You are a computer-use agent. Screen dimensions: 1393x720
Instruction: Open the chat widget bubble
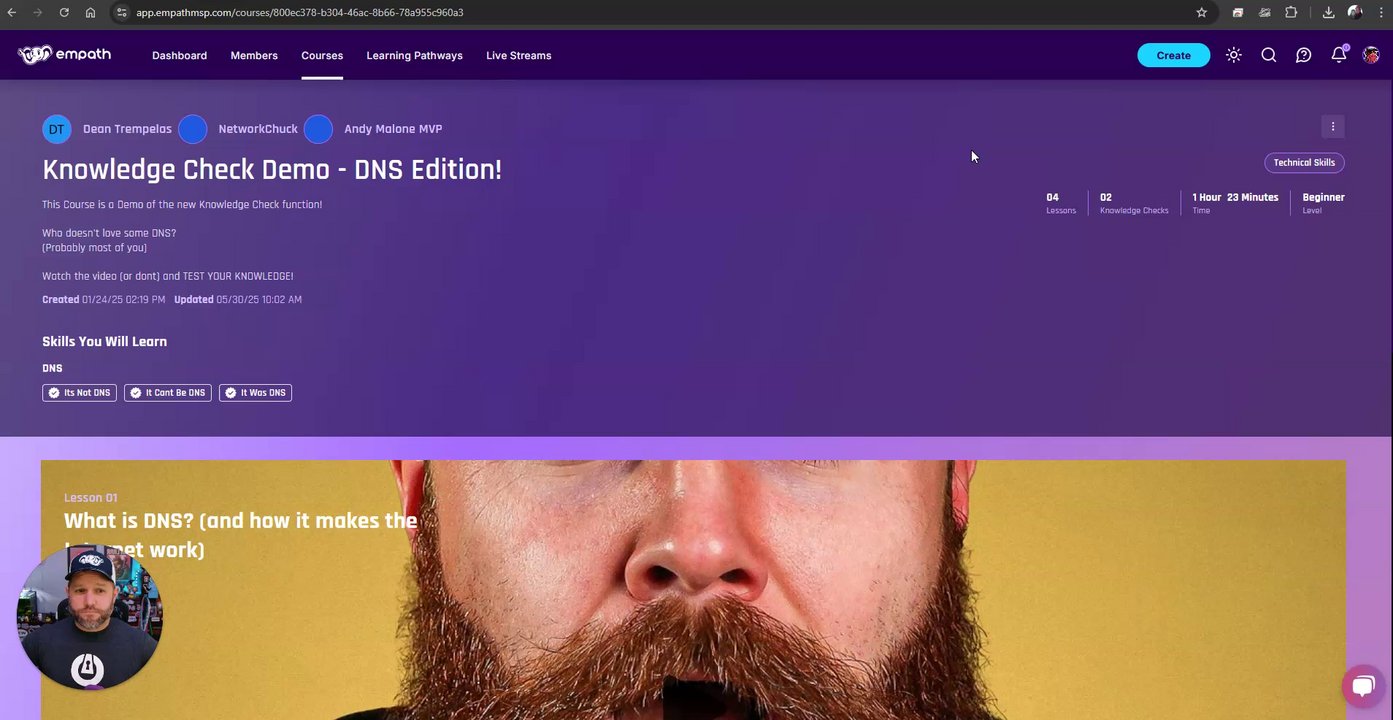tap(1362, 686)
